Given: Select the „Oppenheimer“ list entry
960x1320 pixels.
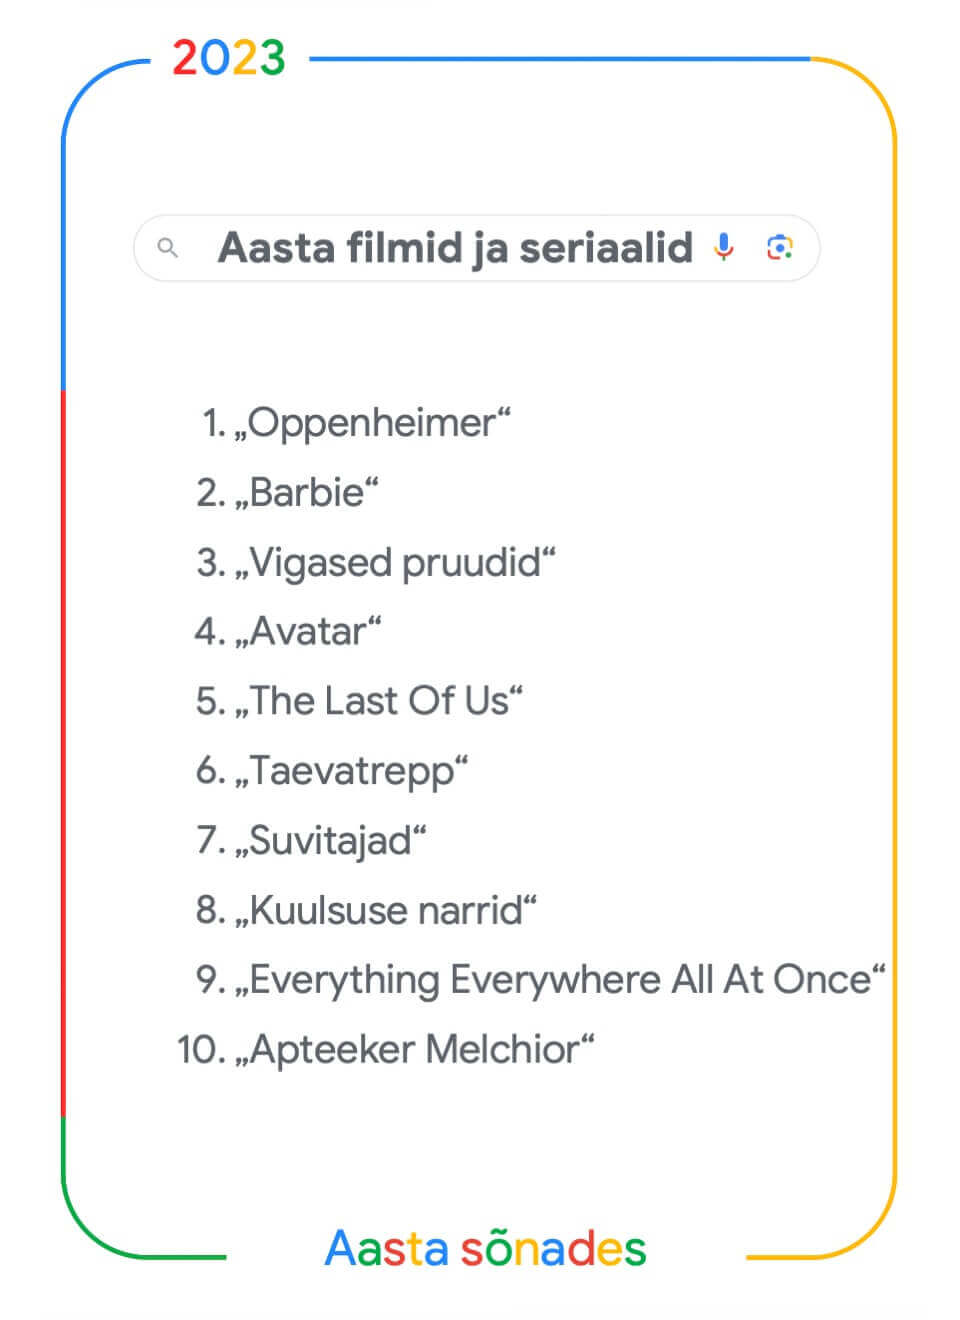Looking at the screenshot, I should click(372, 423).
